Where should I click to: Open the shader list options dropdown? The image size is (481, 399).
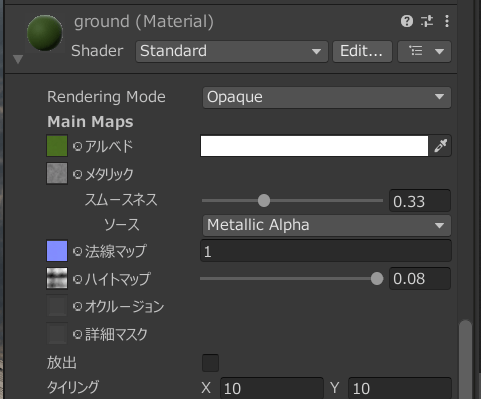[424, 51]
